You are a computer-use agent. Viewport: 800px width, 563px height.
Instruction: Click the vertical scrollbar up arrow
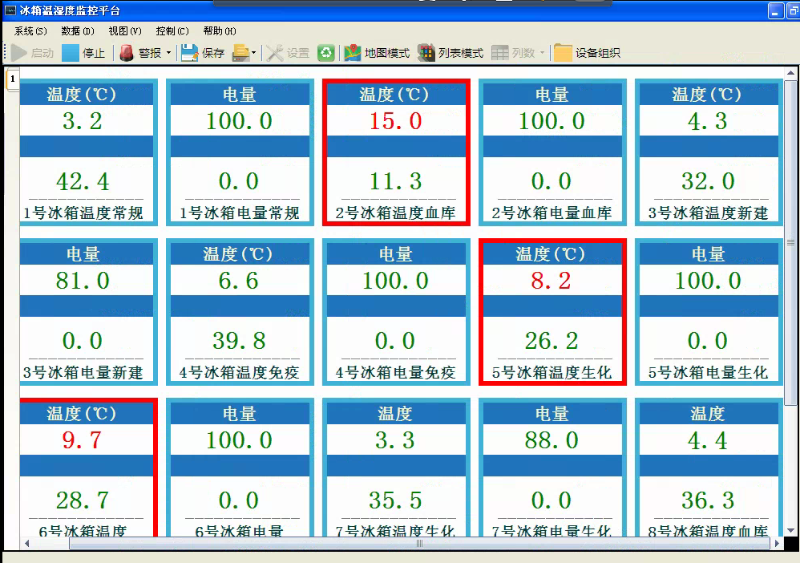(790, 74)
